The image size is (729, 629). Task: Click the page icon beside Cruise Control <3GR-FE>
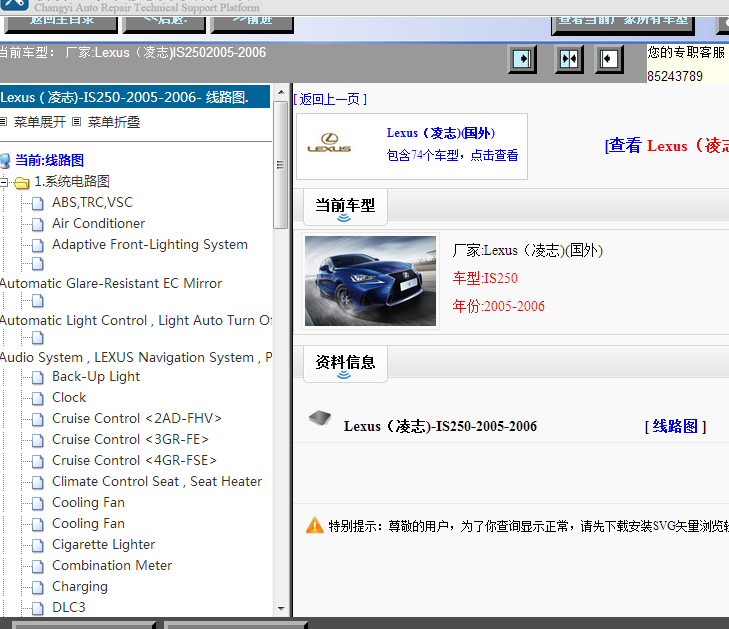[x=38, y=441]
